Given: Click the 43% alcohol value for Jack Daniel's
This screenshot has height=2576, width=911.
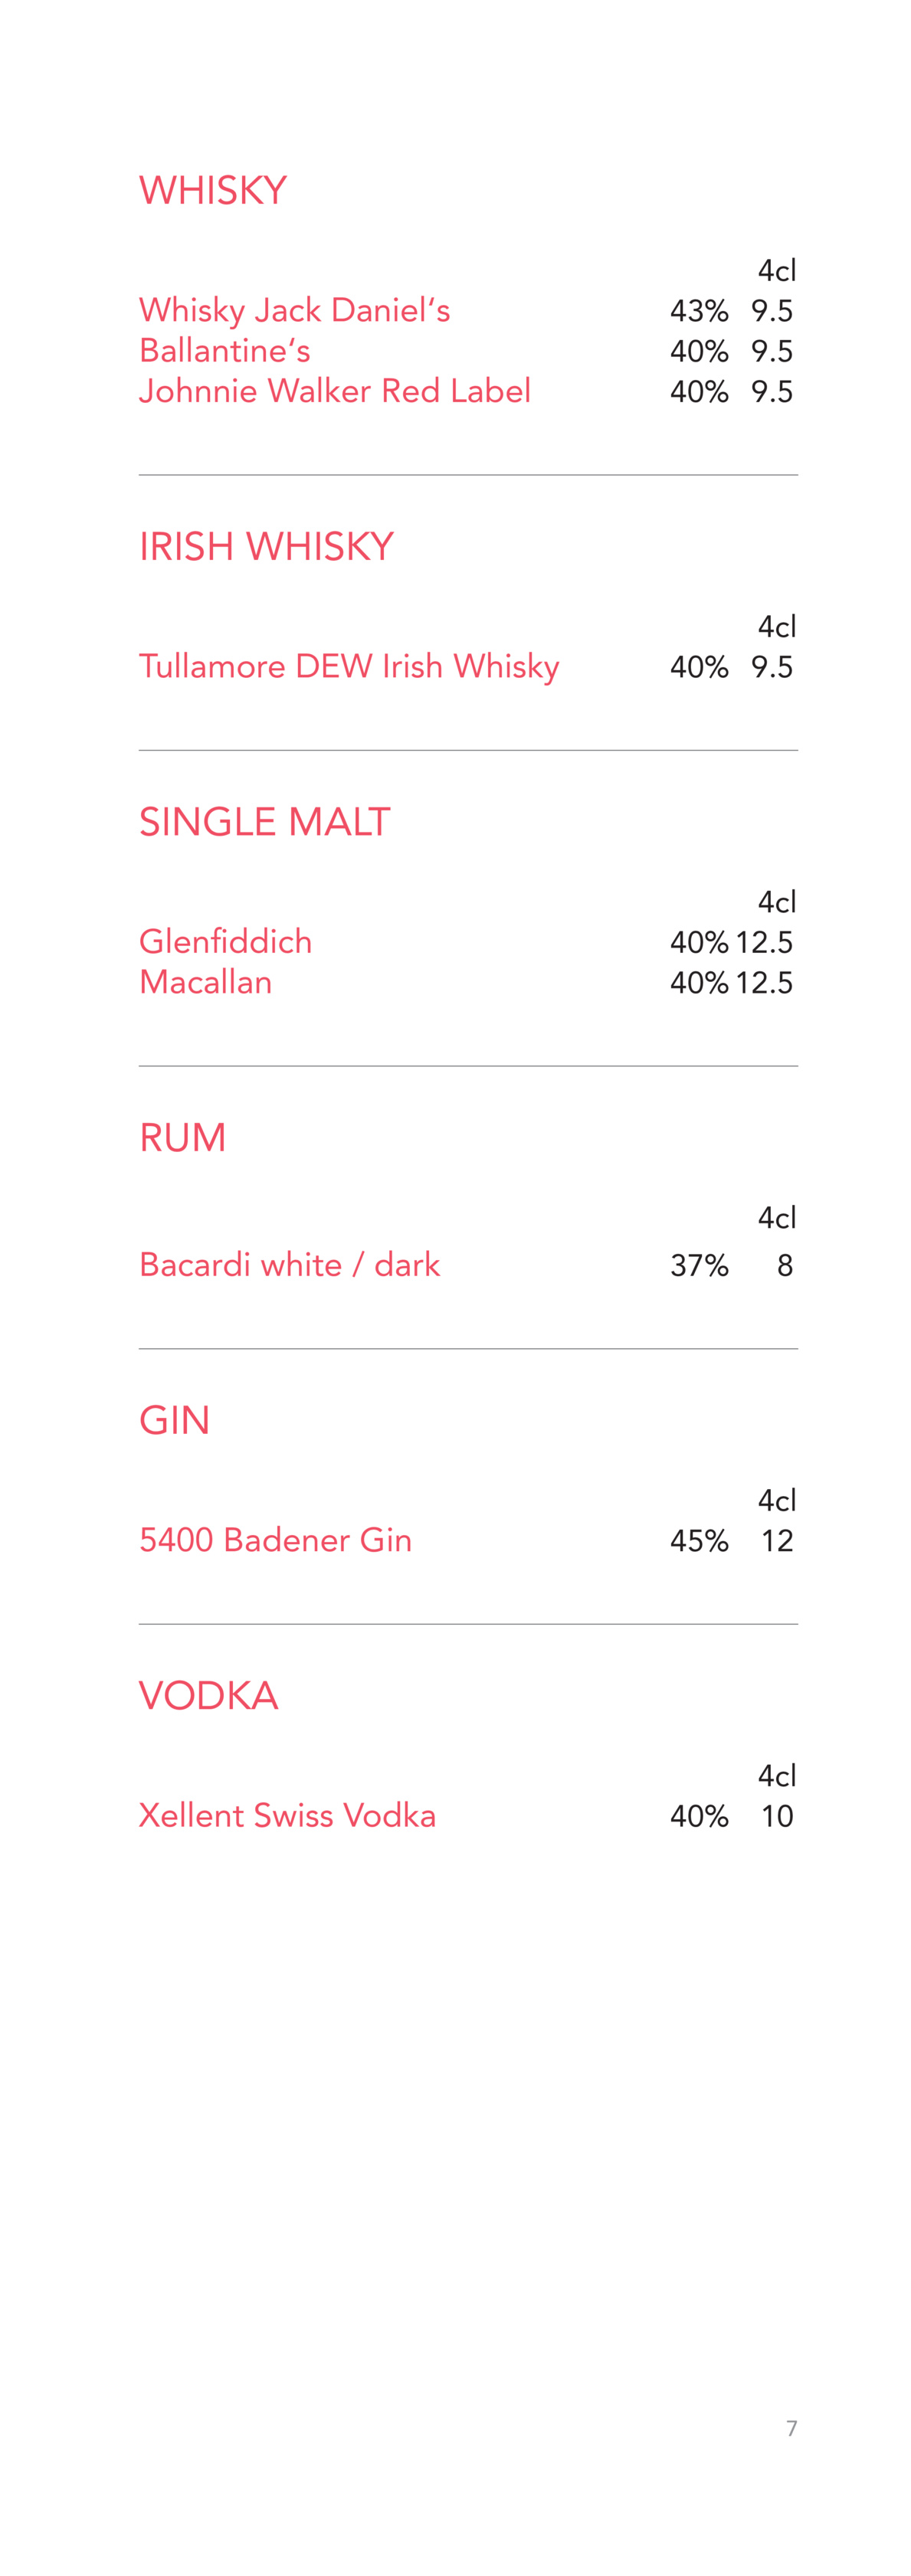Looking at the screenshot, I should [698, 311].
